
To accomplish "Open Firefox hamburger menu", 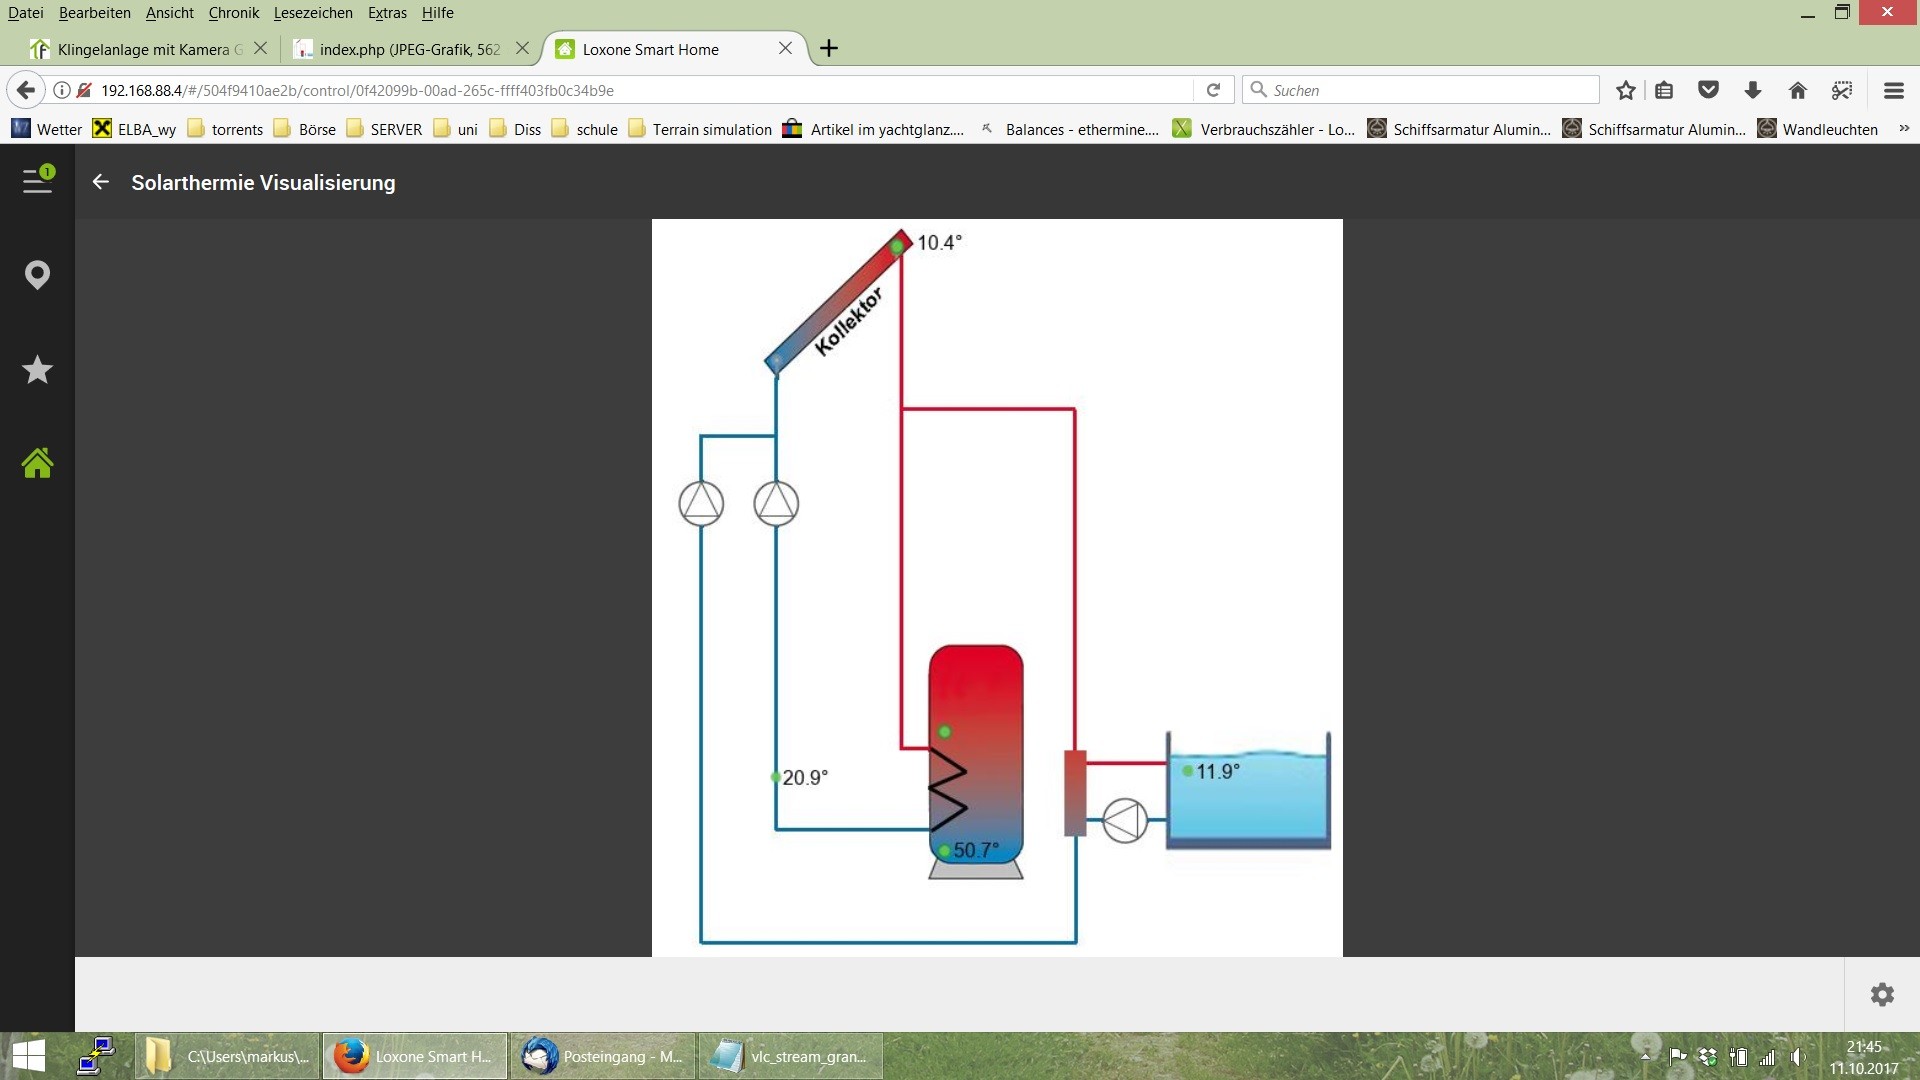I will click(1893, 90).
